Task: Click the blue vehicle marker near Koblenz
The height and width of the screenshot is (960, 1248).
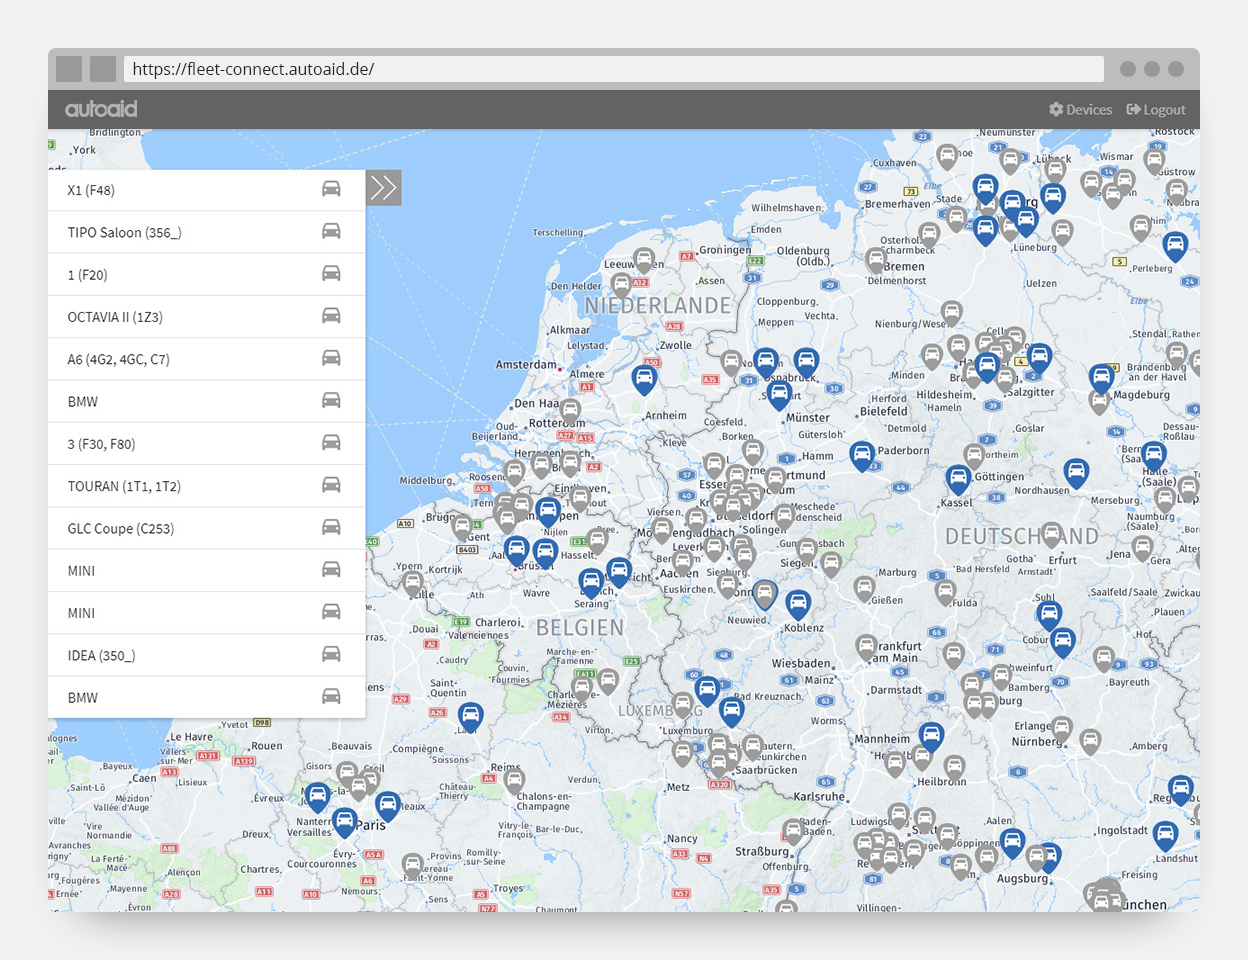Action: pos(797,604)
